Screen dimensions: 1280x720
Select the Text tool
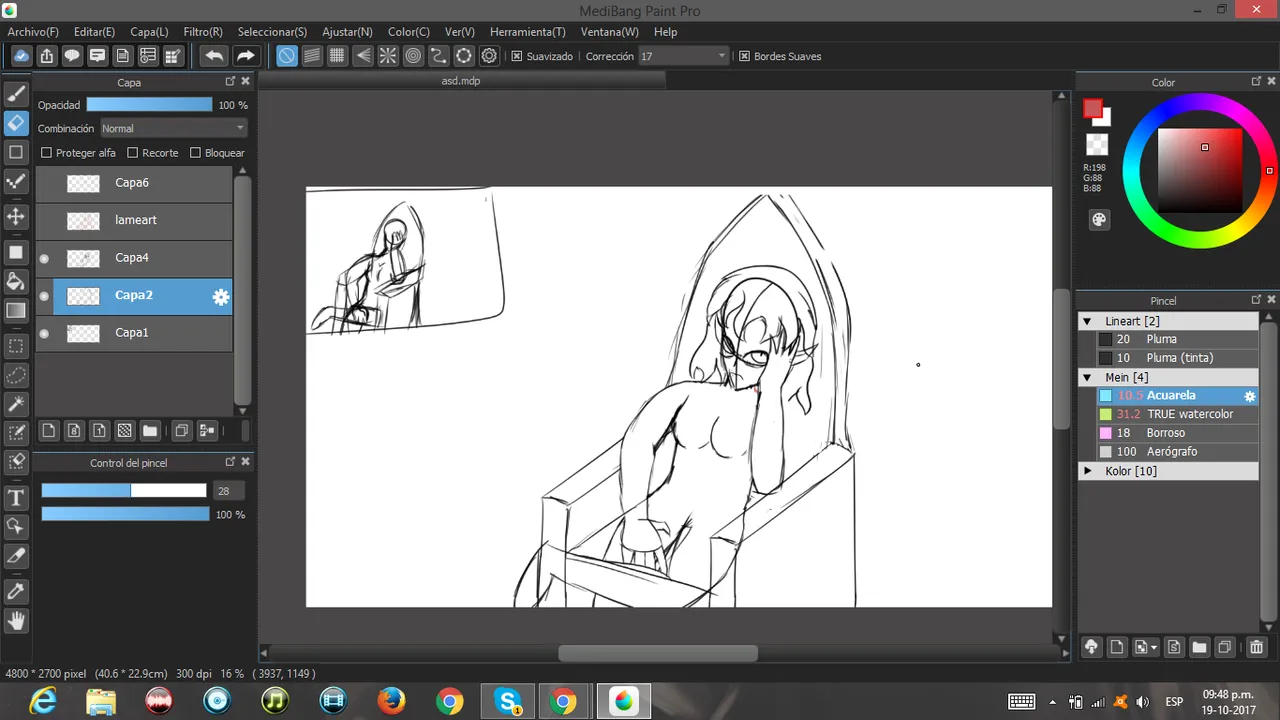(x=16, y=498)
